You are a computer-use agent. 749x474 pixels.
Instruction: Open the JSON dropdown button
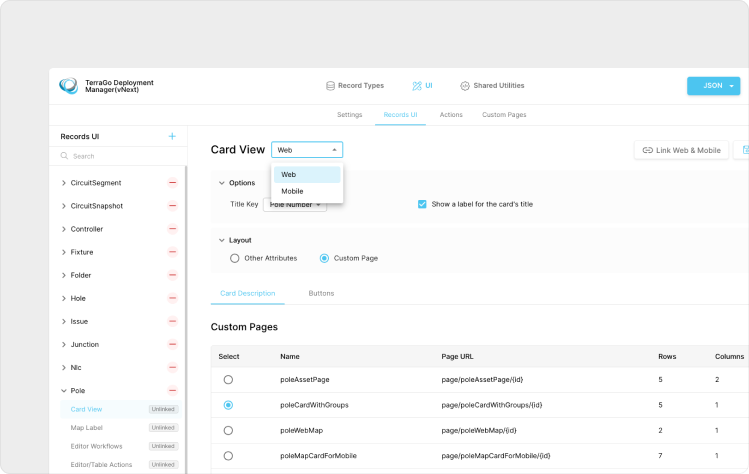[713, 86]
